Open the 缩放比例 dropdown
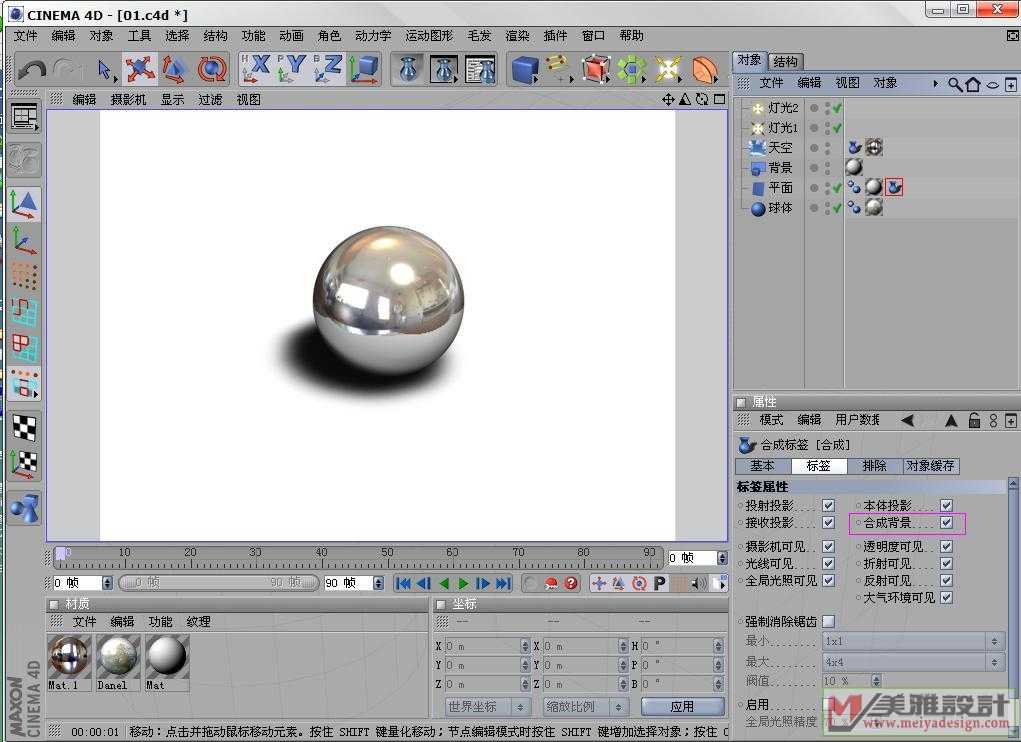 pyautogui.click(x=585, y=707)
